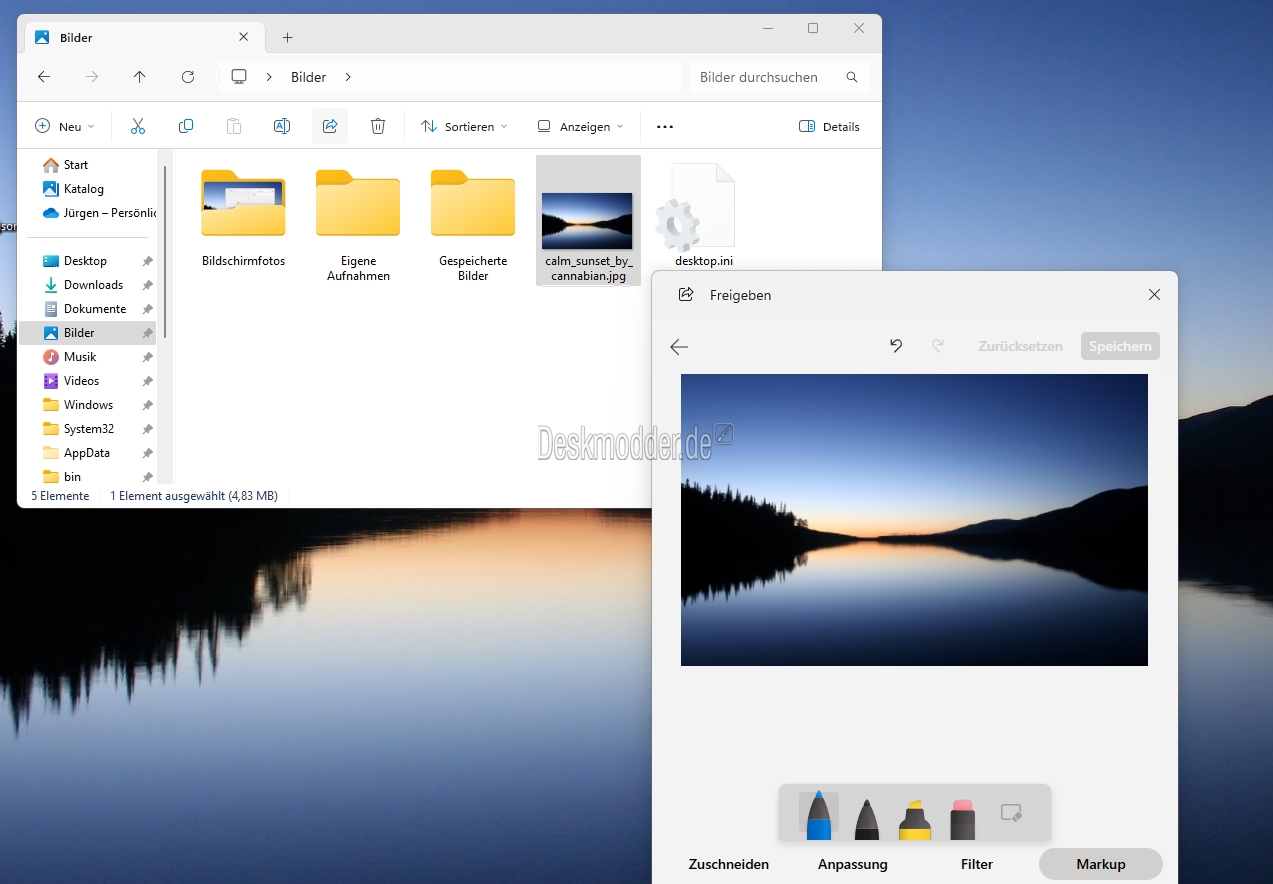Switch to the Filter tab
Viewport: 1273px width, 884px height.
[x=977, y=864]
